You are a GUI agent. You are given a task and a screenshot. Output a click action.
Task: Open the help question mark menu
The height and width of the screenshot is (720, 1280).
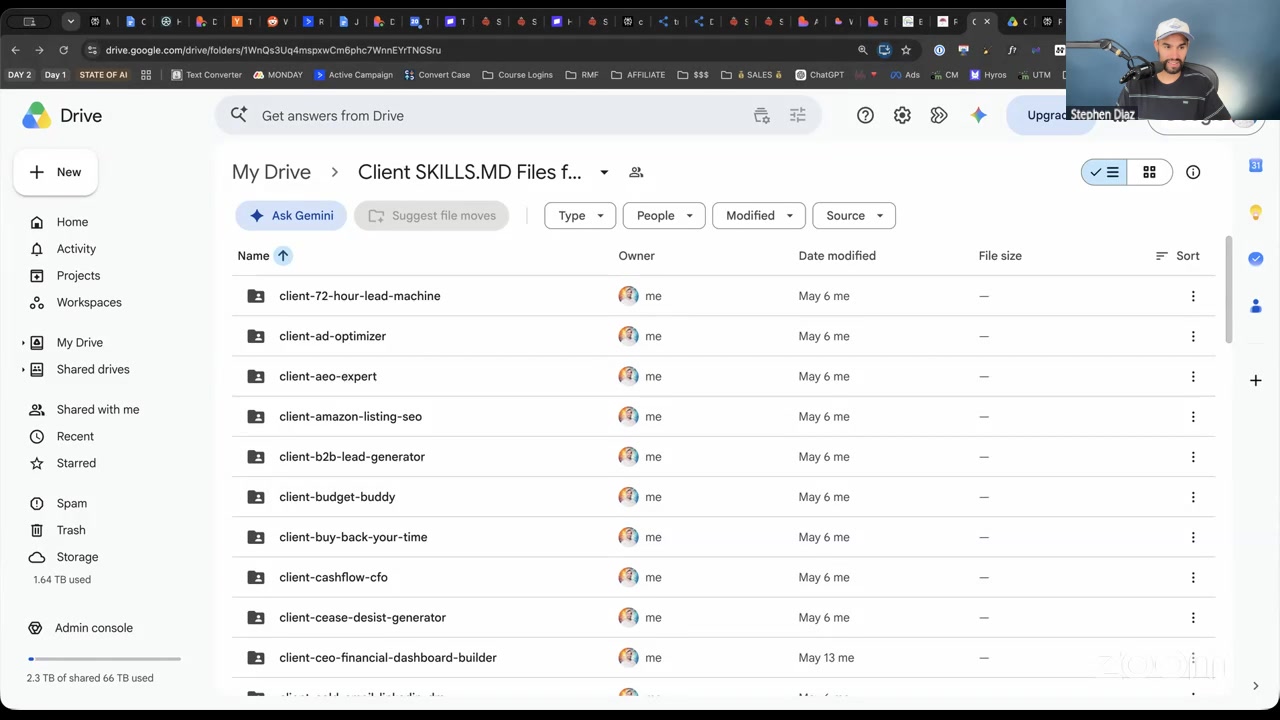pos(865,116)
